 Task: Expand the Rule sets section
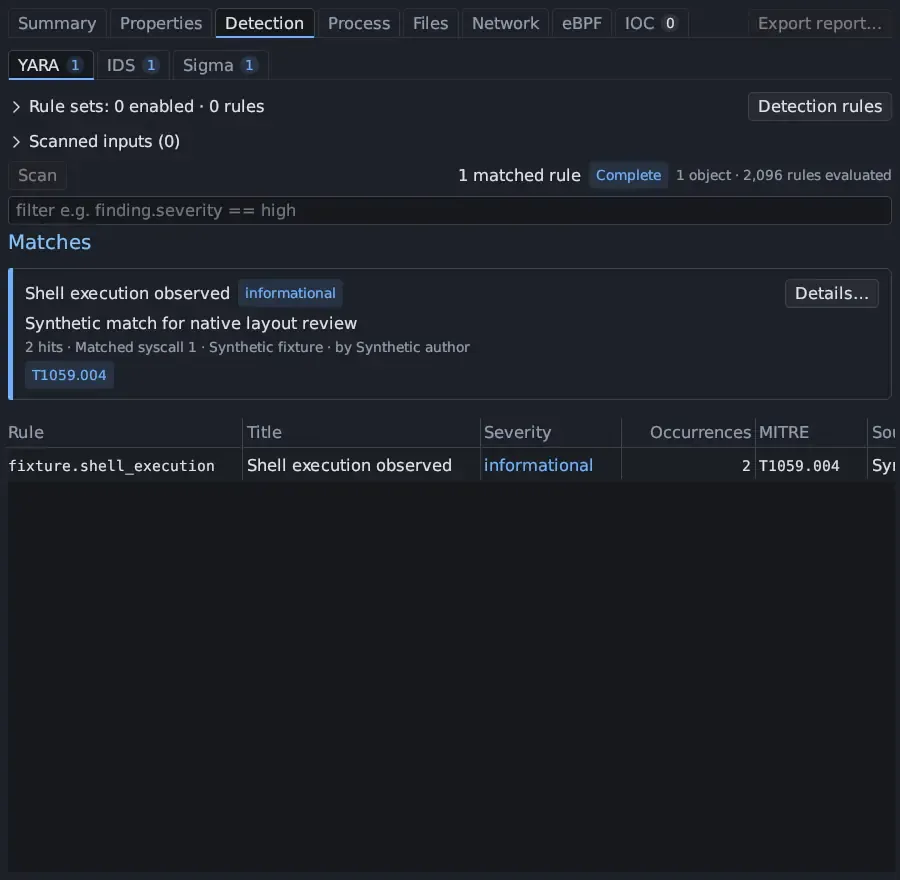coord(138,107)
